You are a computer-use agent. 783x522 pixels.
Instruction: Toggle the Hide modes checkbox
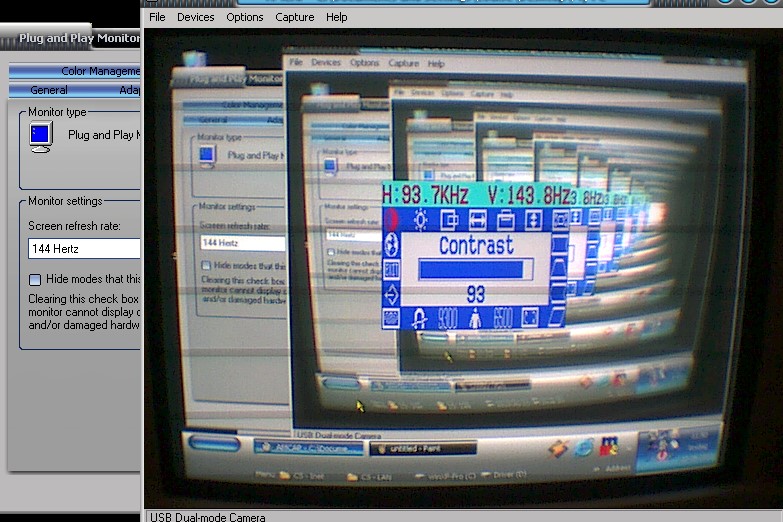(35, 279)
